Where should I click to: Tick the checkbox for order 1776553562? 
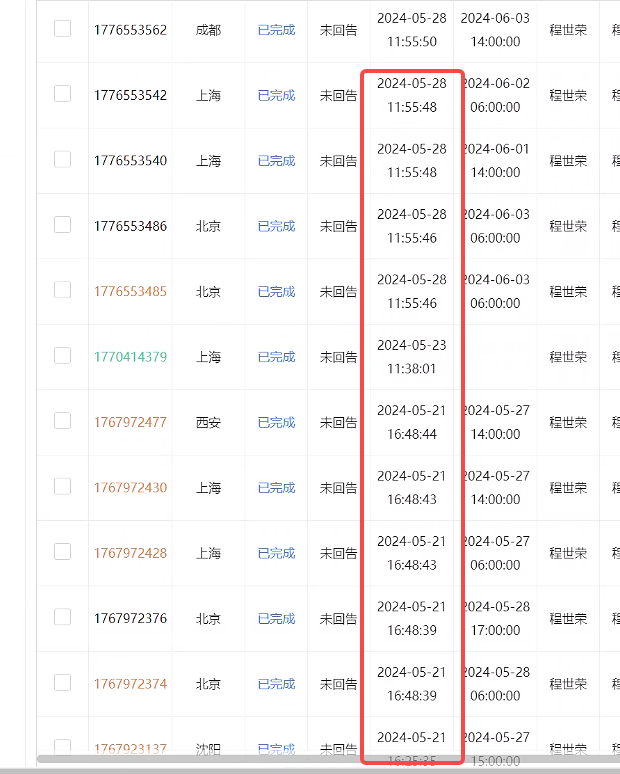tap(62, 29)
